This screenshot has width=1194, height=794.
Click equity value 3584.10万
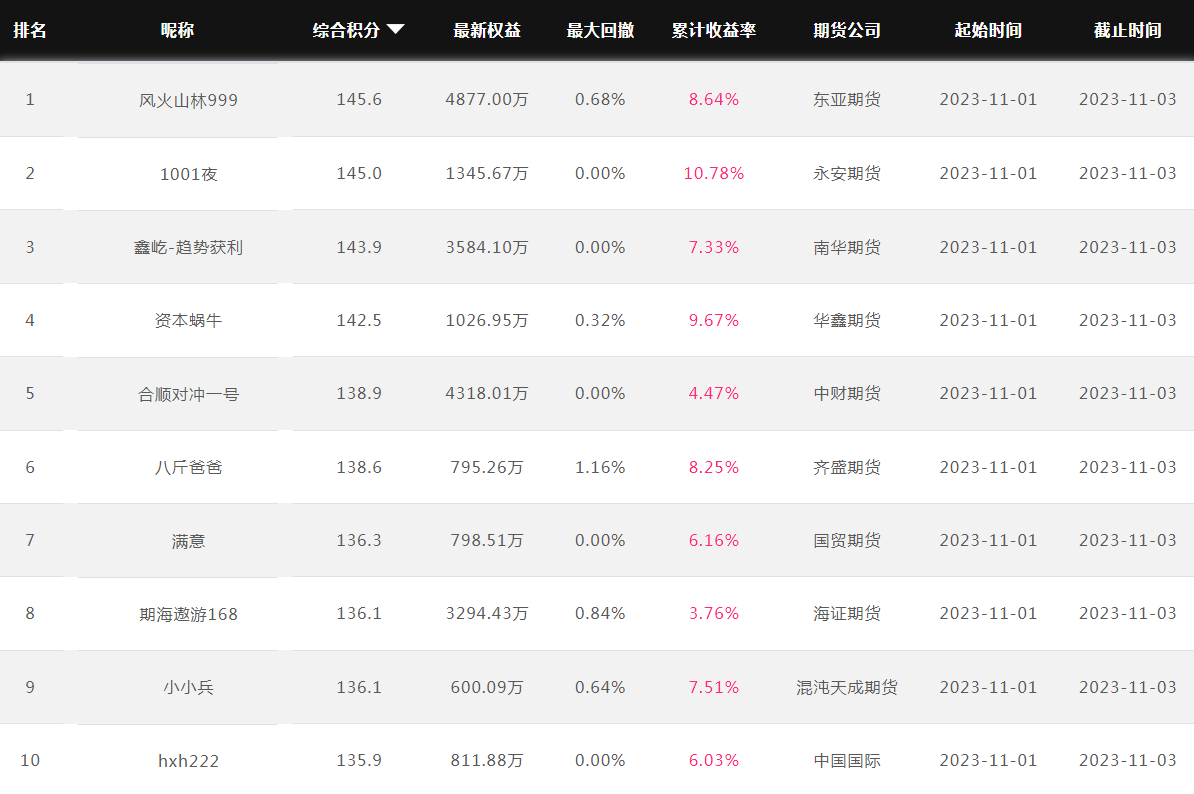(x=487, y=247)
